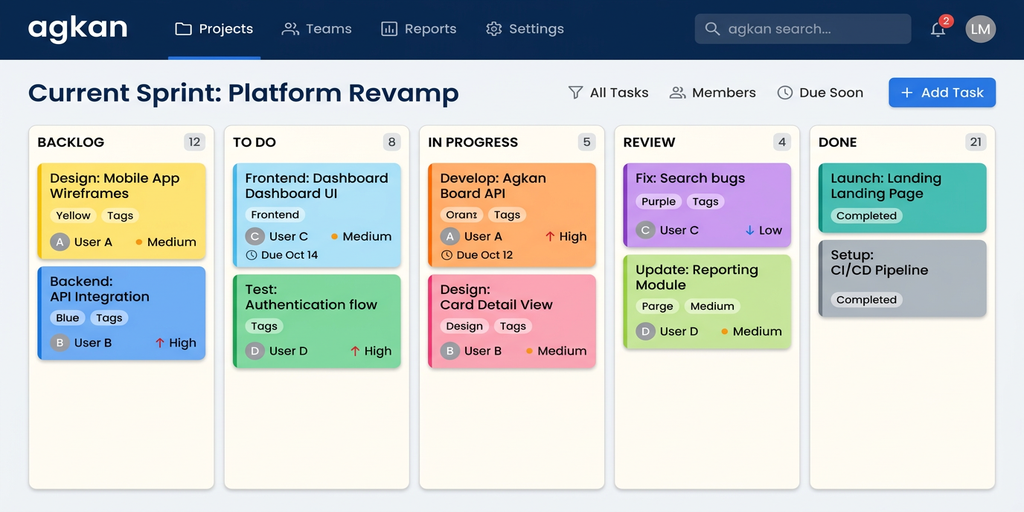Click the notification bell icon
The height and width of the screenshot is (512, 1024).
[x=938, y=29]
